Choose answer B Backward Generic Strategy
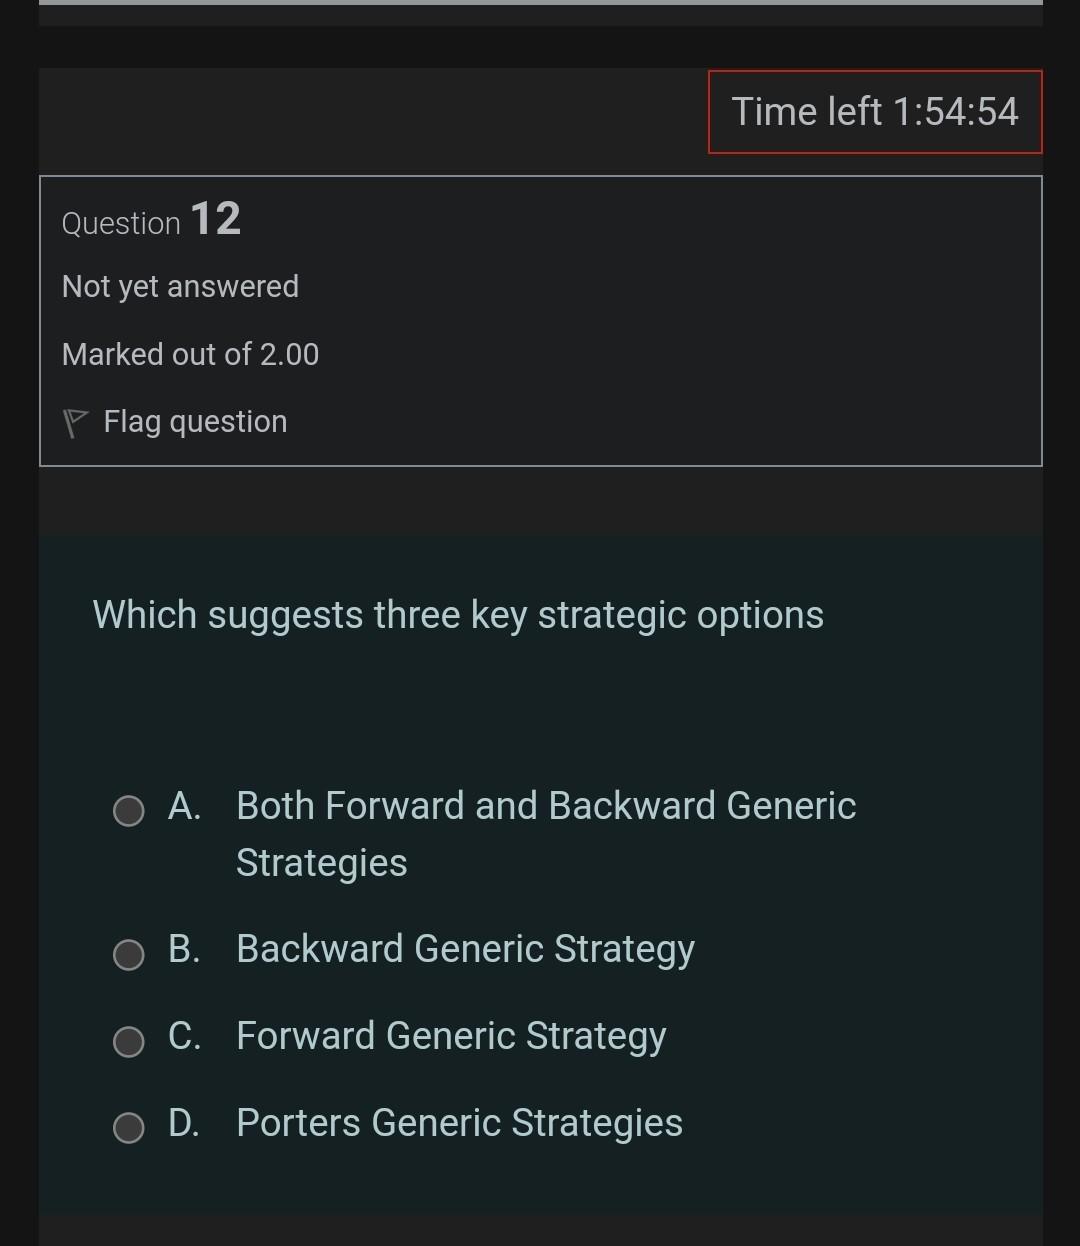Image resolution: width=1080 pixels, height=1246 pixels. pos(465,948)
